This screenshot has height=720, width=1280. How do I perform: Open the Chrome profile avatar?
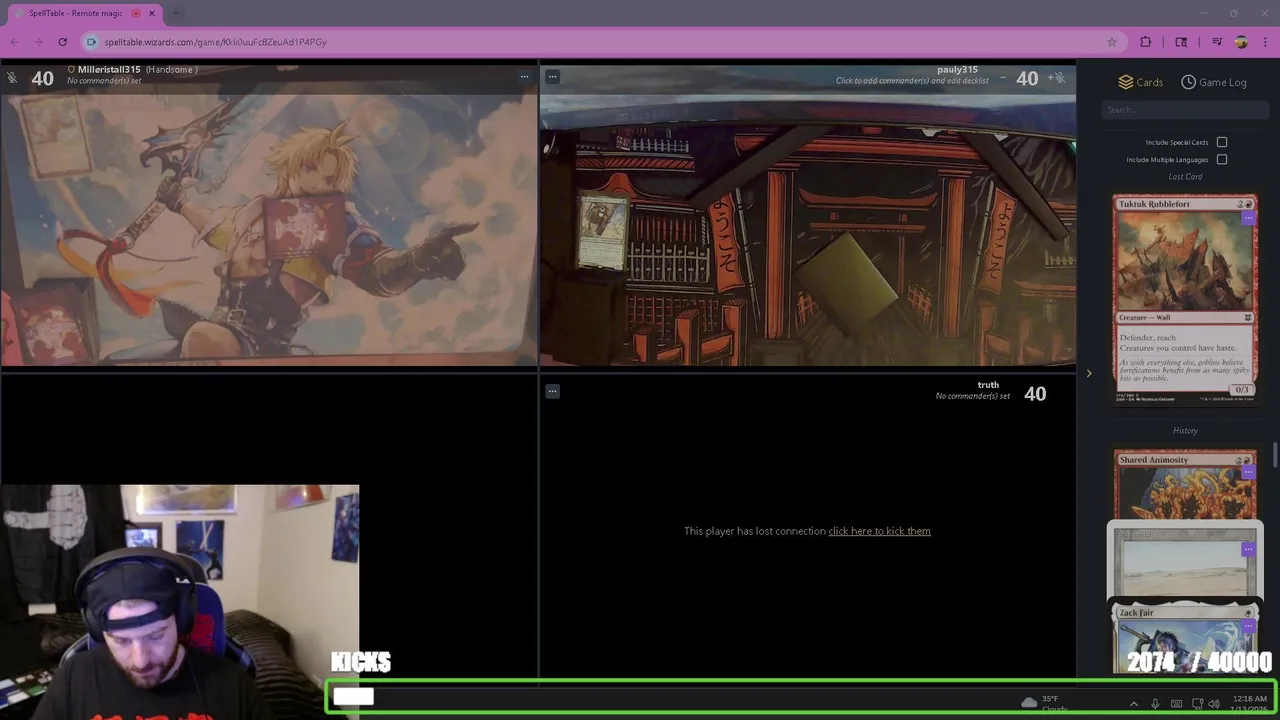(1241, 42)
